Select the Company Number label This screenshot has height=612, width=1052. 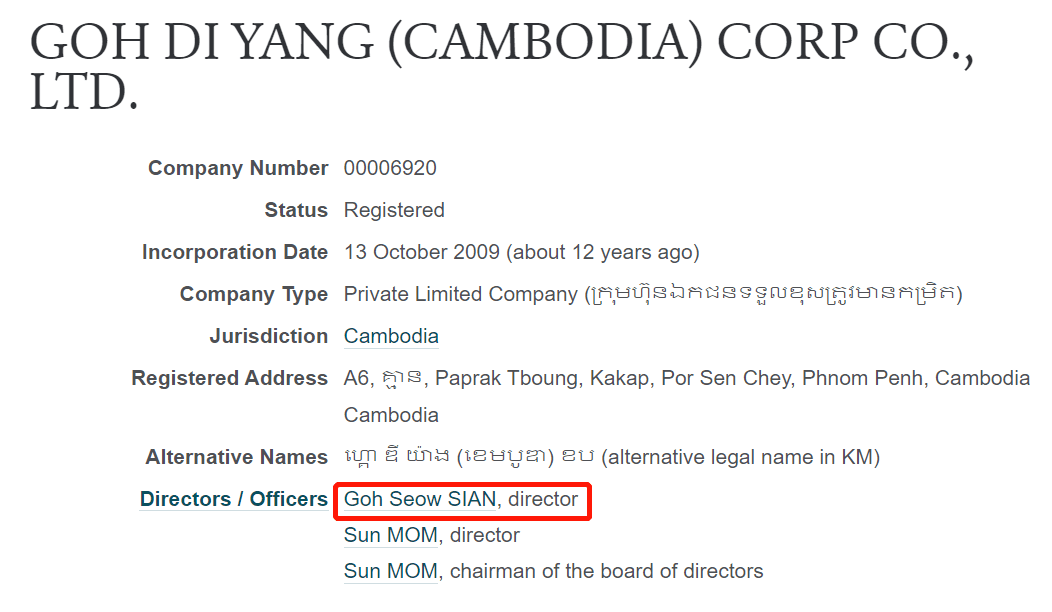pyautogui.click(x=238, y=169)
